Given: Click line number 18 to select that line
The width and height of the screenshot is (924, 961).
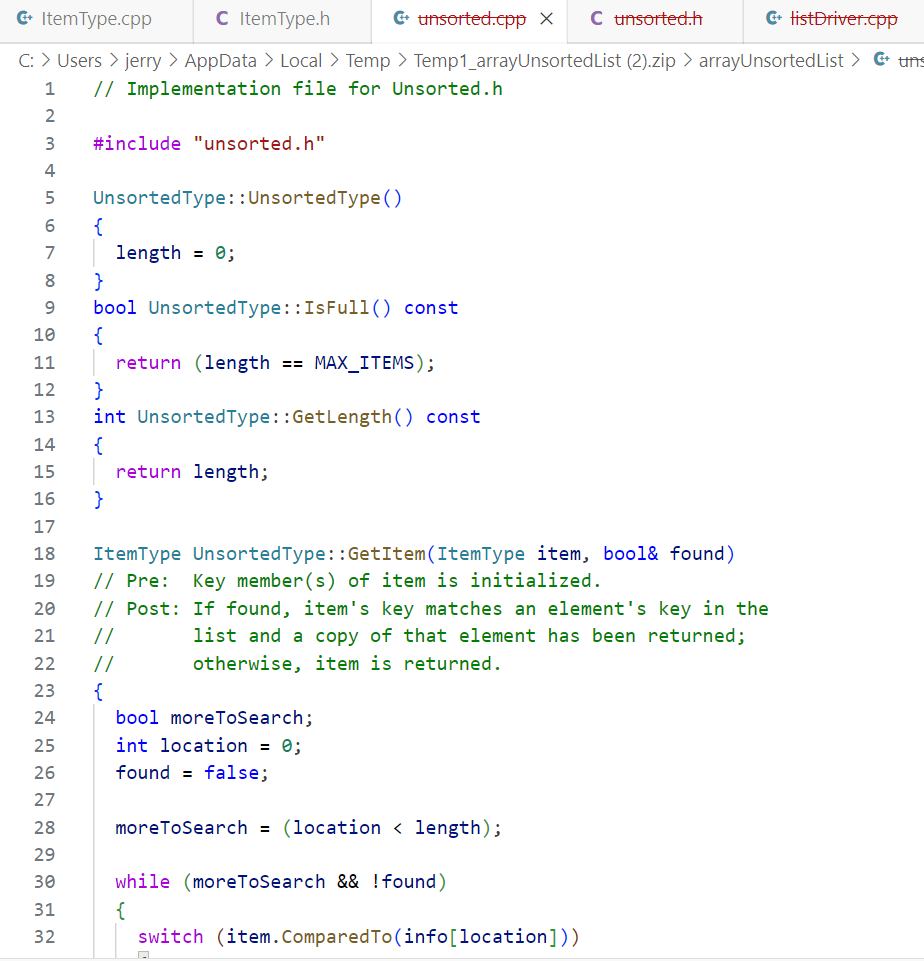Looking at the screenshot, I should 44,553.
